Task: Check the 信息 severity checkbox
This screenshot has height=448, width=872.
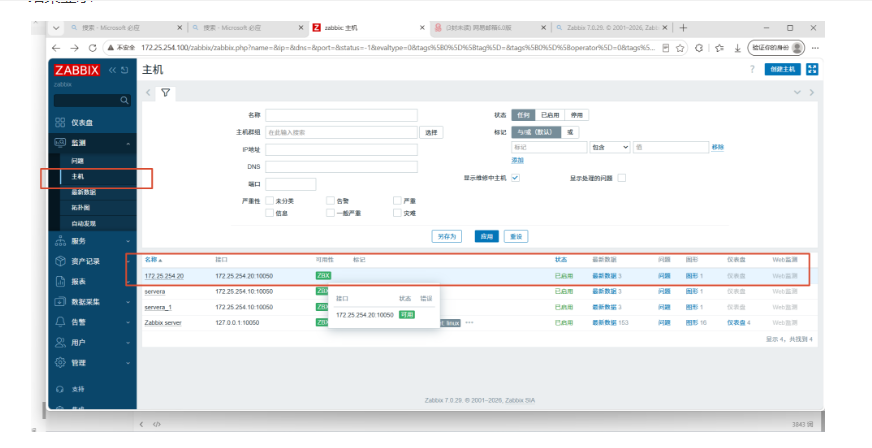Action: click(269, 213)
